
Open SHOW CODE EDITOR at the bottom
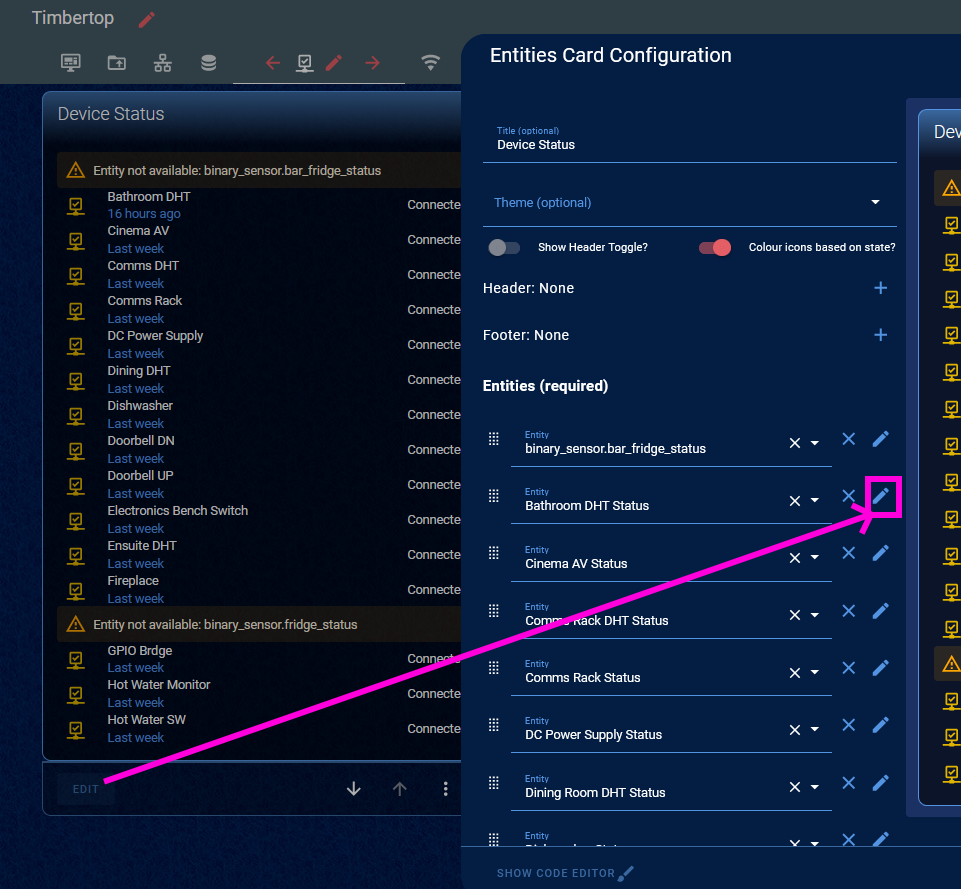coord(557,872)
